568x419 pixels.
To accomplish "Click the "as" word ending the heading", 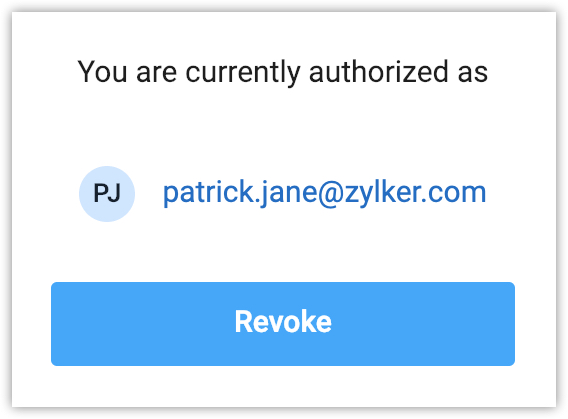I will [473, 74].
